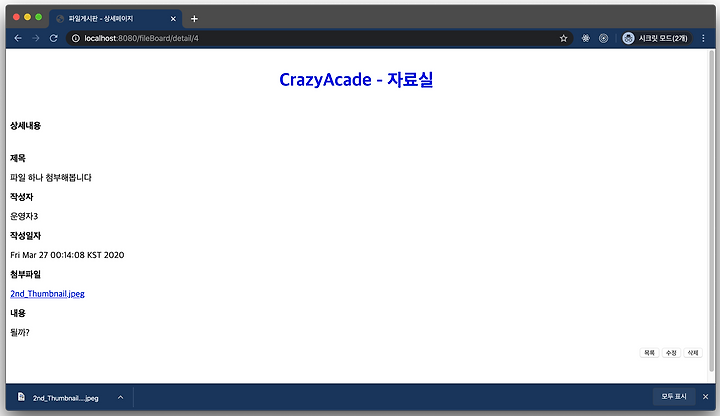Click the browser forward arrow

[x=36, y=38]
